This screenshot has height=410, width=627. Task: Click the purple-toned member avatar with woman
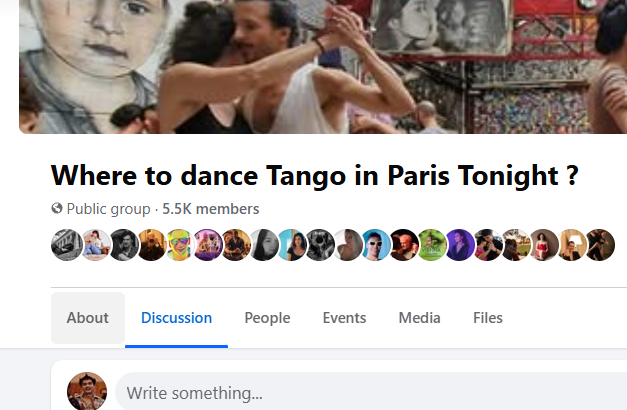[x=460, y=244]
